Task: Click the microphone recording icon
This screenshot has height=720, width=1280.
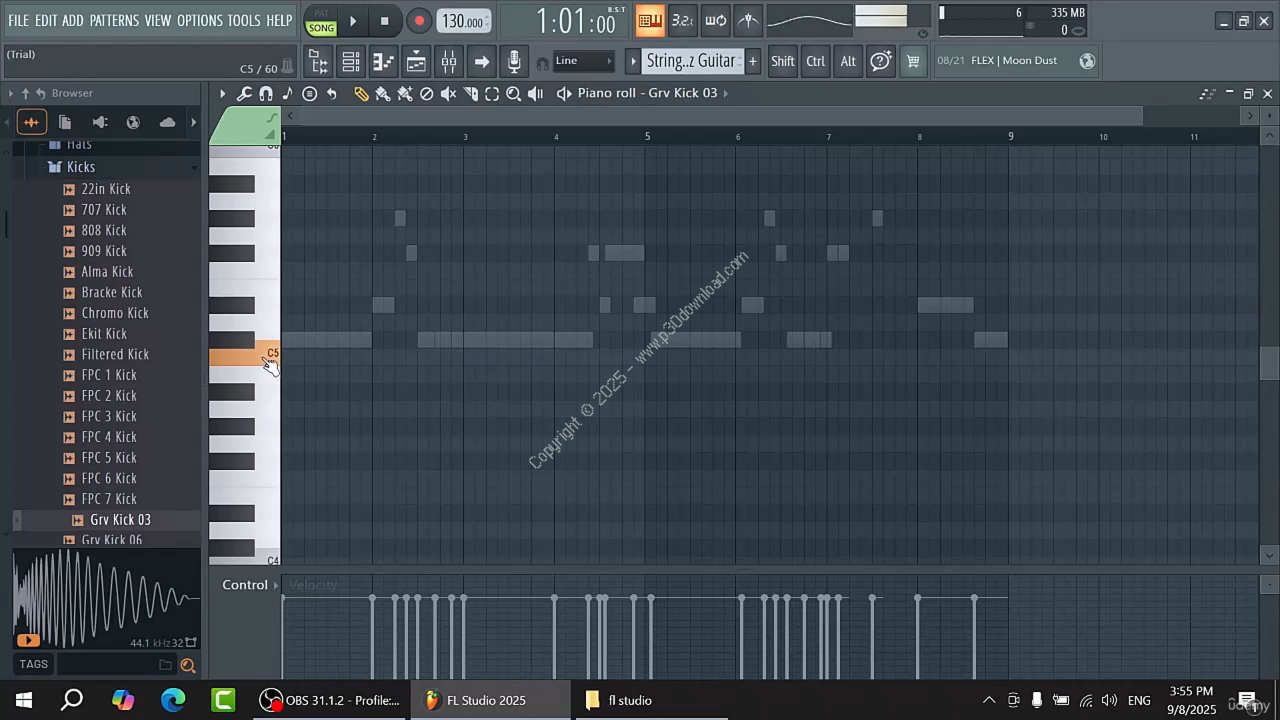Action: click(x=514, y=62)
